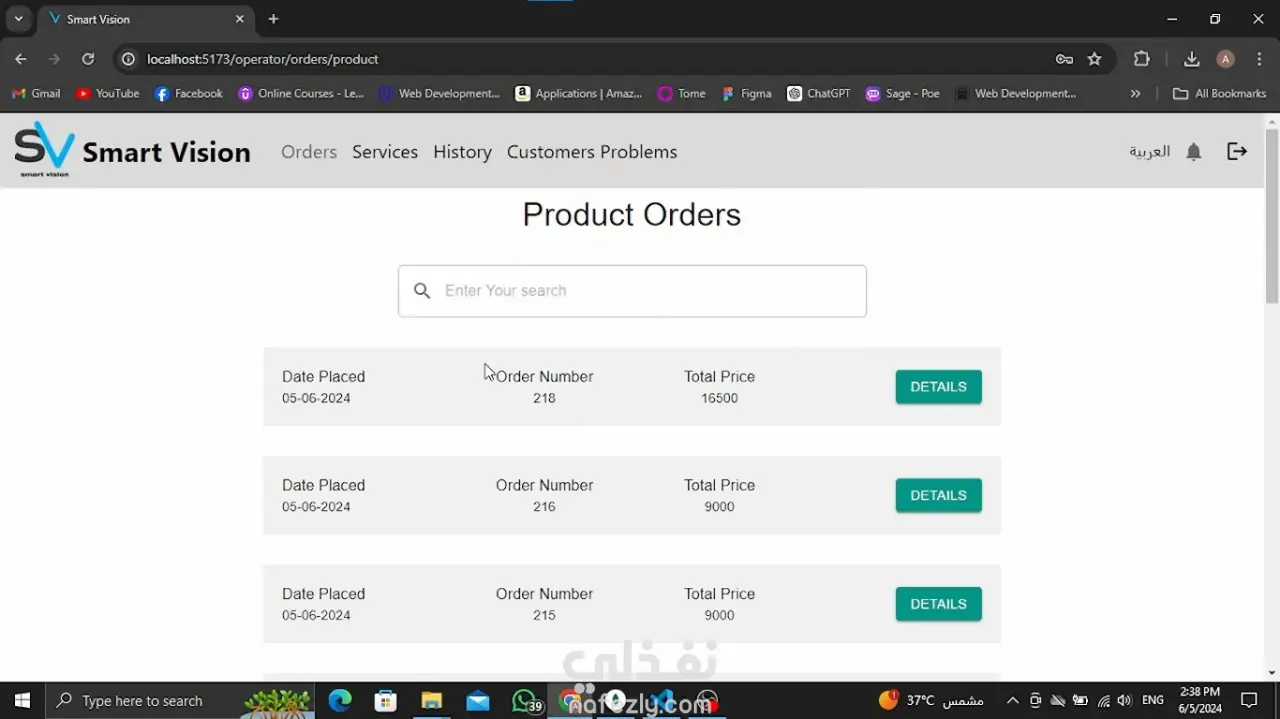Open Figma bookmark
This screenshot has width=1280, height=719.
click(x=746, y=93)
